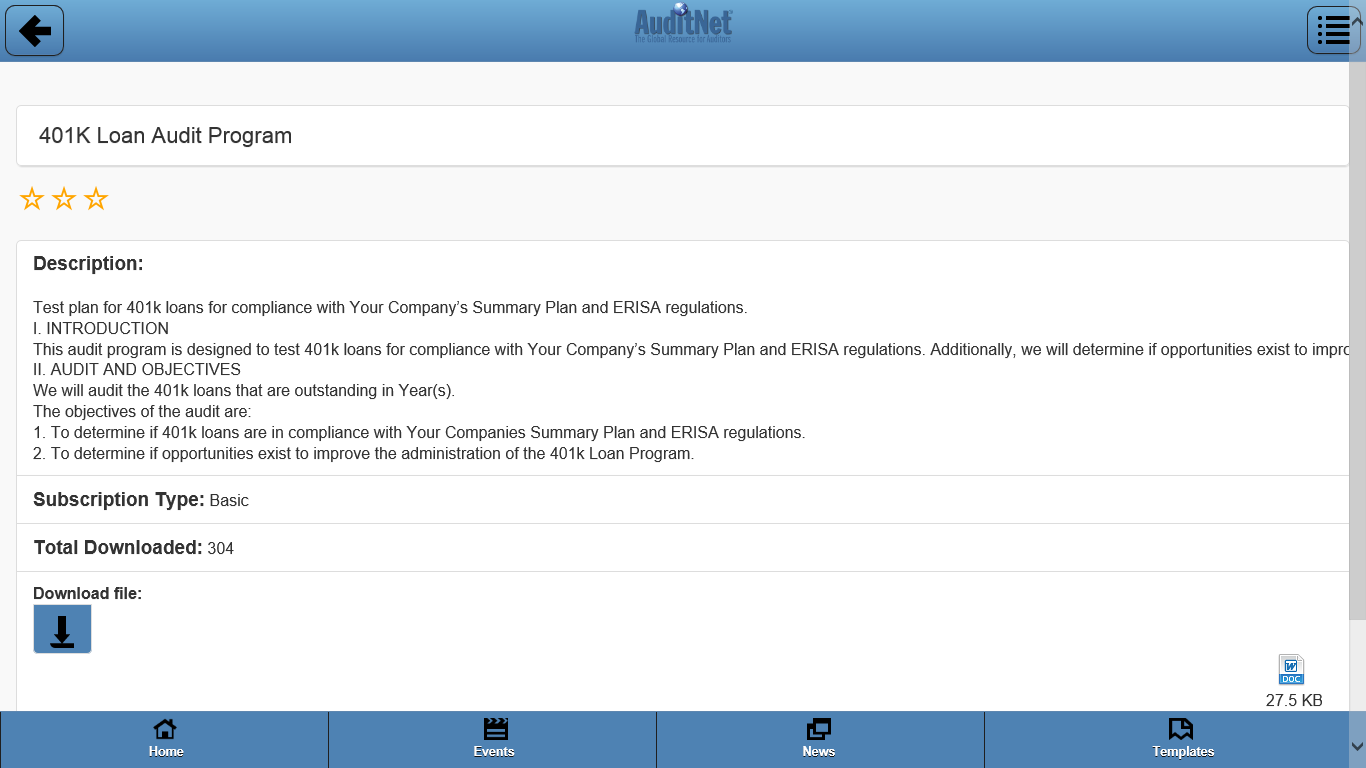Open the Events tab

(x=493, y=739)
